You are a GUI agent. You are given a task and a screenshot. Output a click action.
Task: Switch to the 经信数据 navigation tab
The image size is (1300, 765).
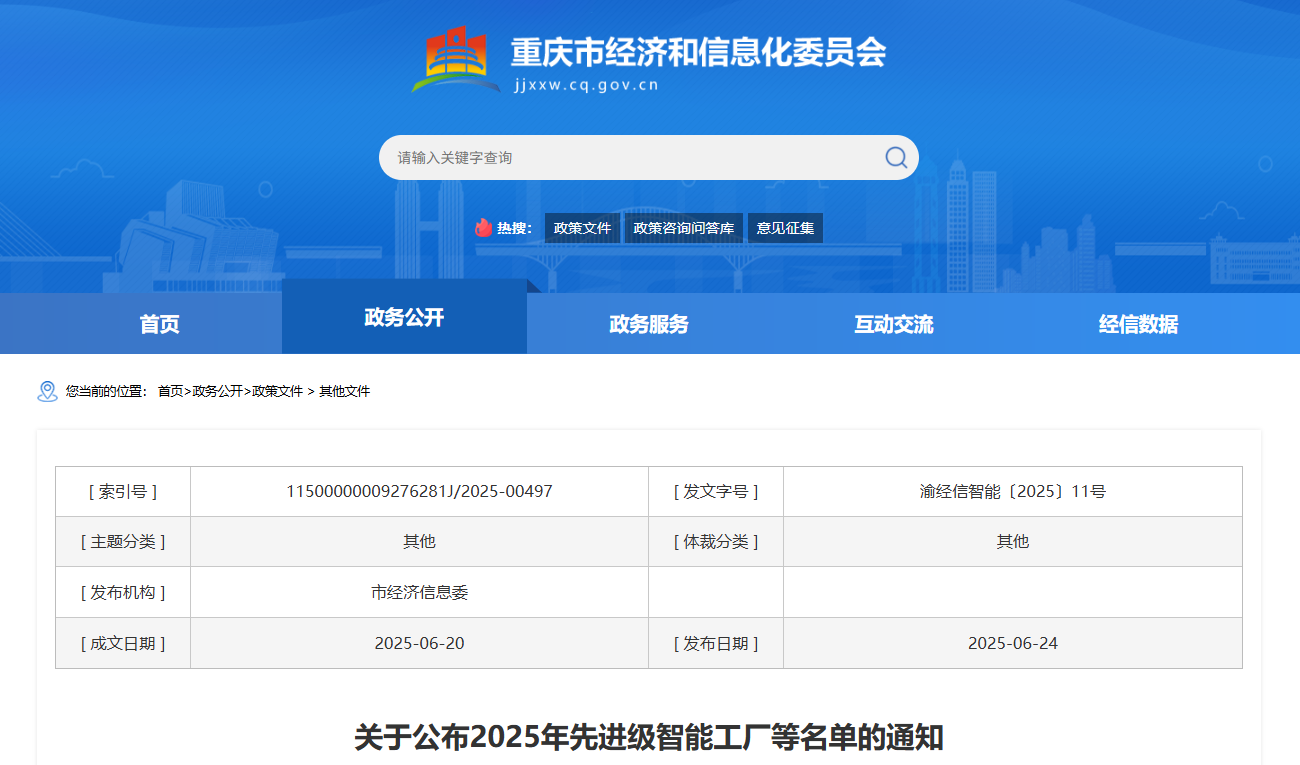click(x=1138, y=324)
